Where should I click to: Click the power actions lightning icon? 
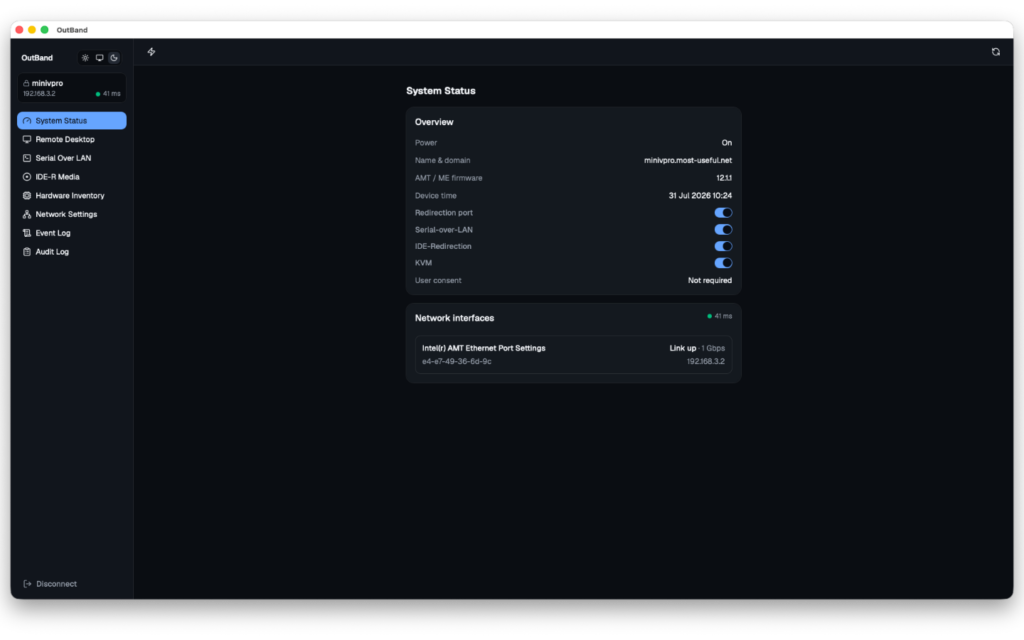point(152,52)
